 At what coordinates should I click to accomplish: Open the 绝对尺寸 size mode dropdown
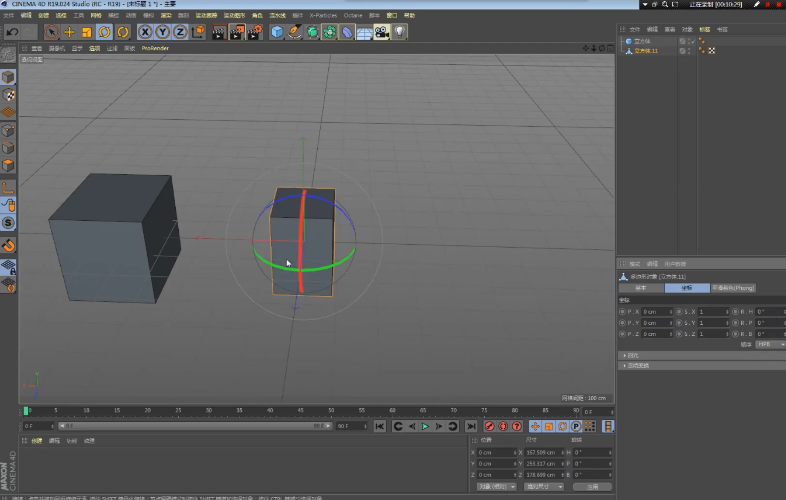543,486
